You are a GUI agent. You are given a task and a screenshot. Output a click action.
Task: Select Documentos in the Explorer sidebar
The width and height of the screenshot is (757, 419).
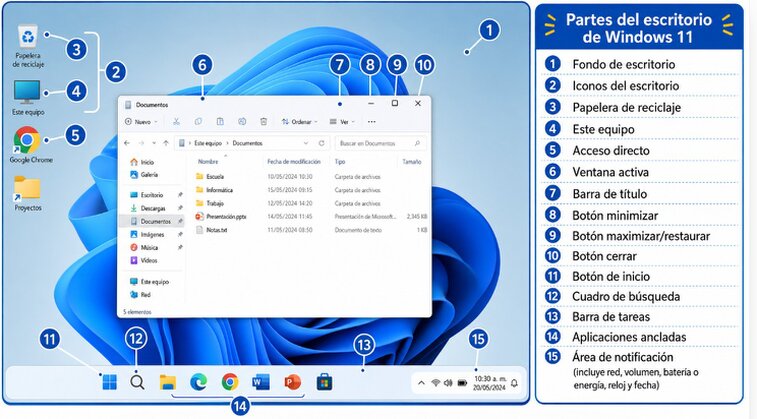(x=151, y=221)
